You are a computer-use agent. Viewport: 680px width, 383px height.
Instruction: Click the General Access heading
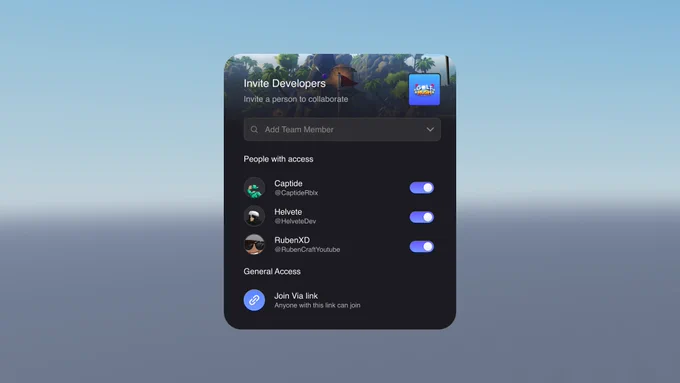(272, 272)
